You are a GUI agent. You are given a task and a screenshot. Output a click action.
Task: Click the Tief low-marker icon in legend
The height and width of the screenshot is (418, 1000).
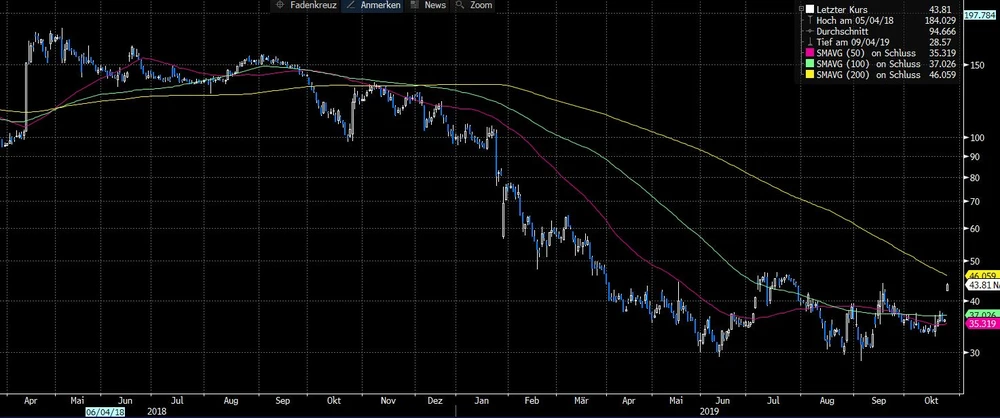[809, 41]
